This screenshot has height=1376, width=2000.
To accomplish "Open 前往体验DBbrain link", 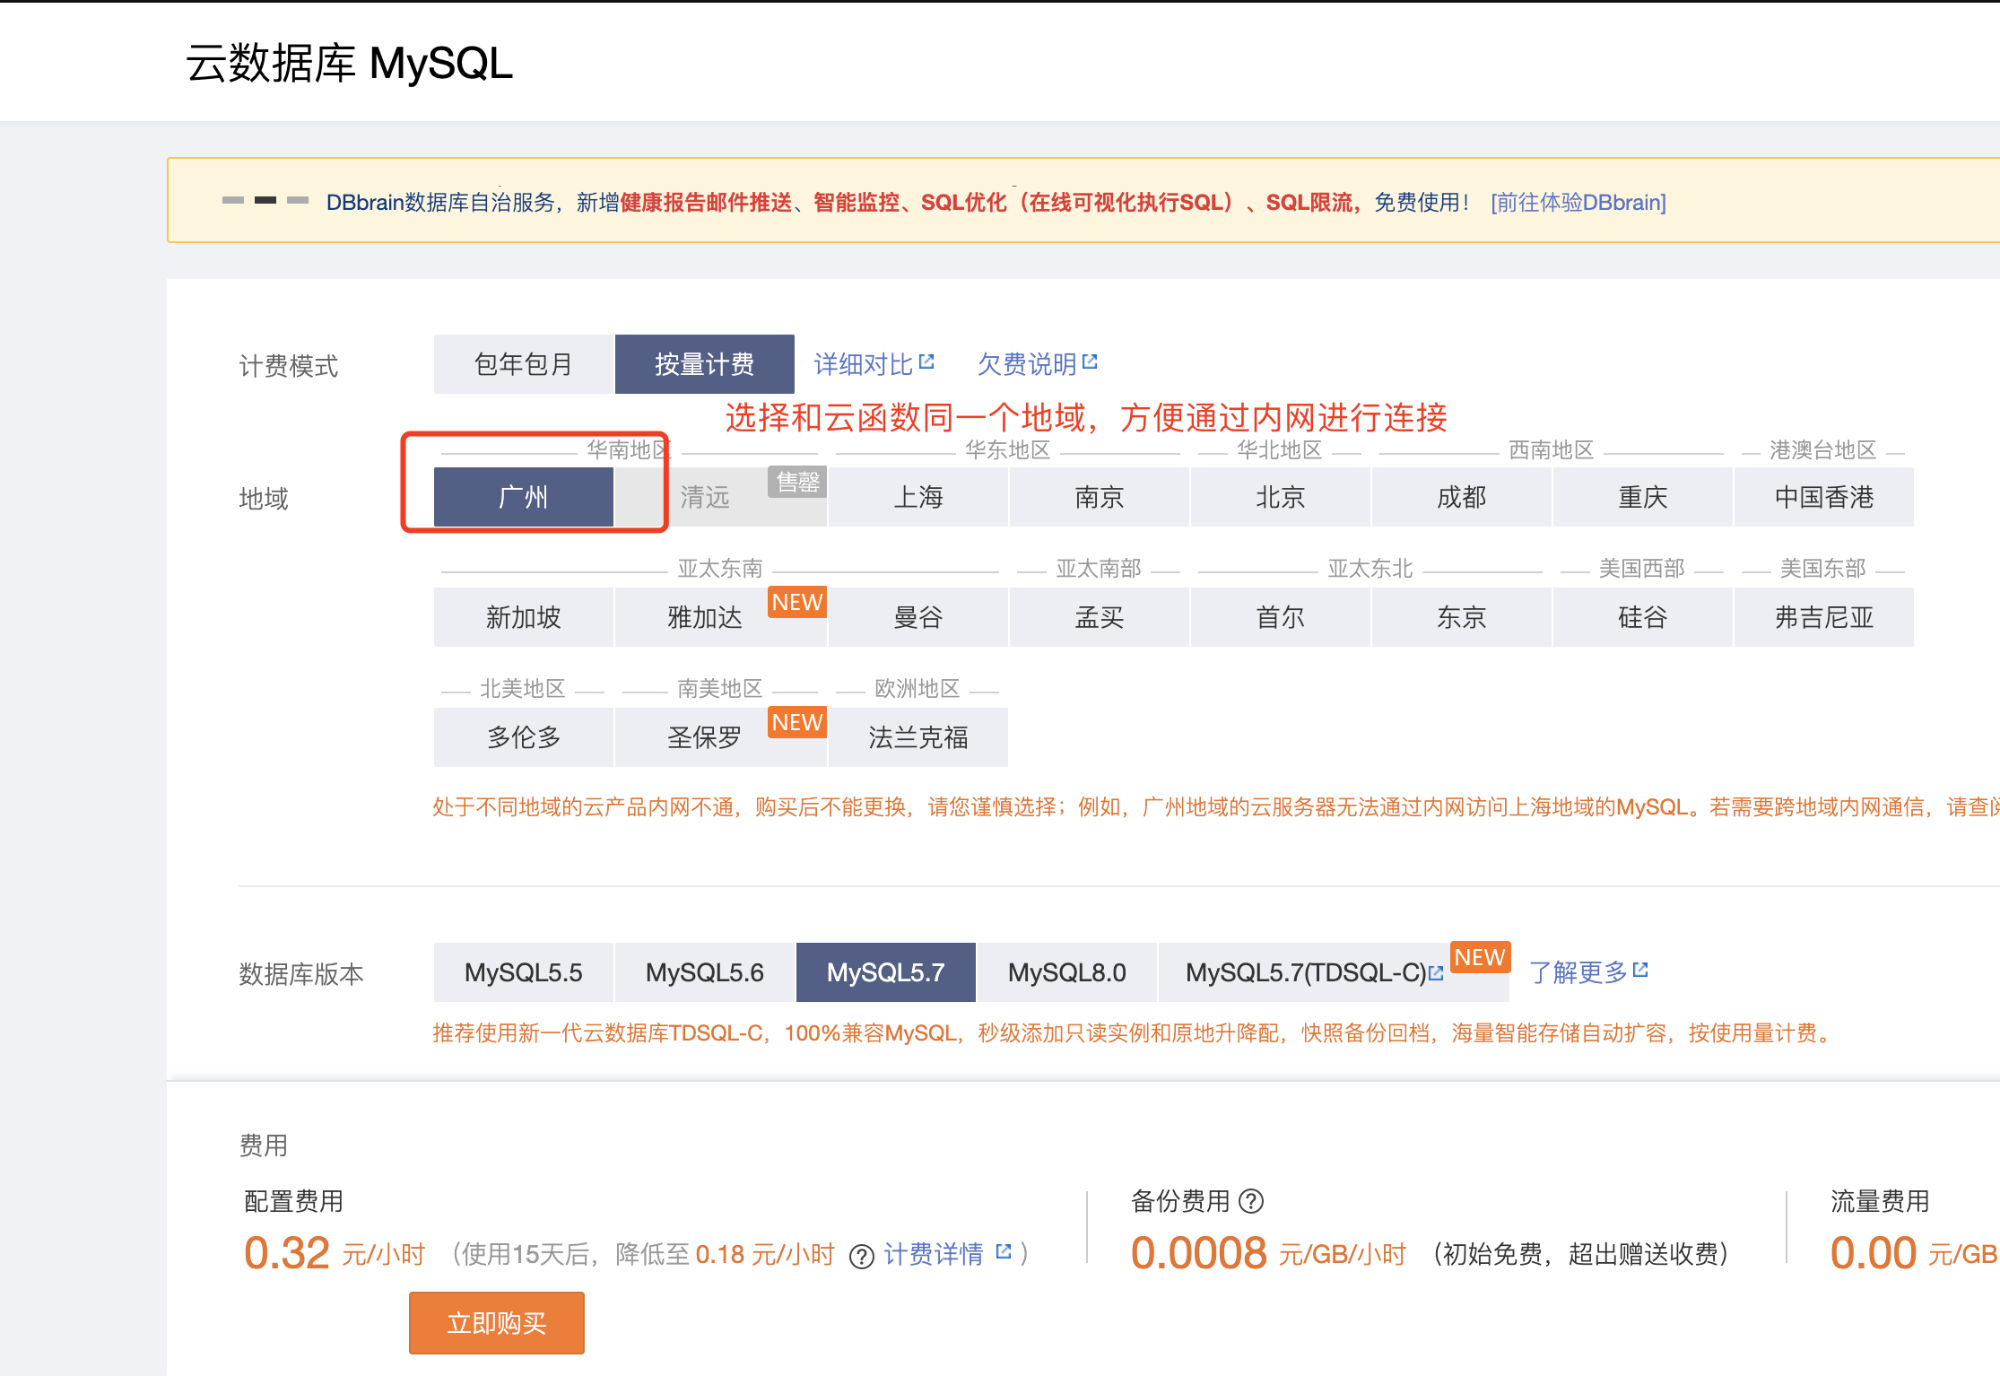I will [1578, 202].
